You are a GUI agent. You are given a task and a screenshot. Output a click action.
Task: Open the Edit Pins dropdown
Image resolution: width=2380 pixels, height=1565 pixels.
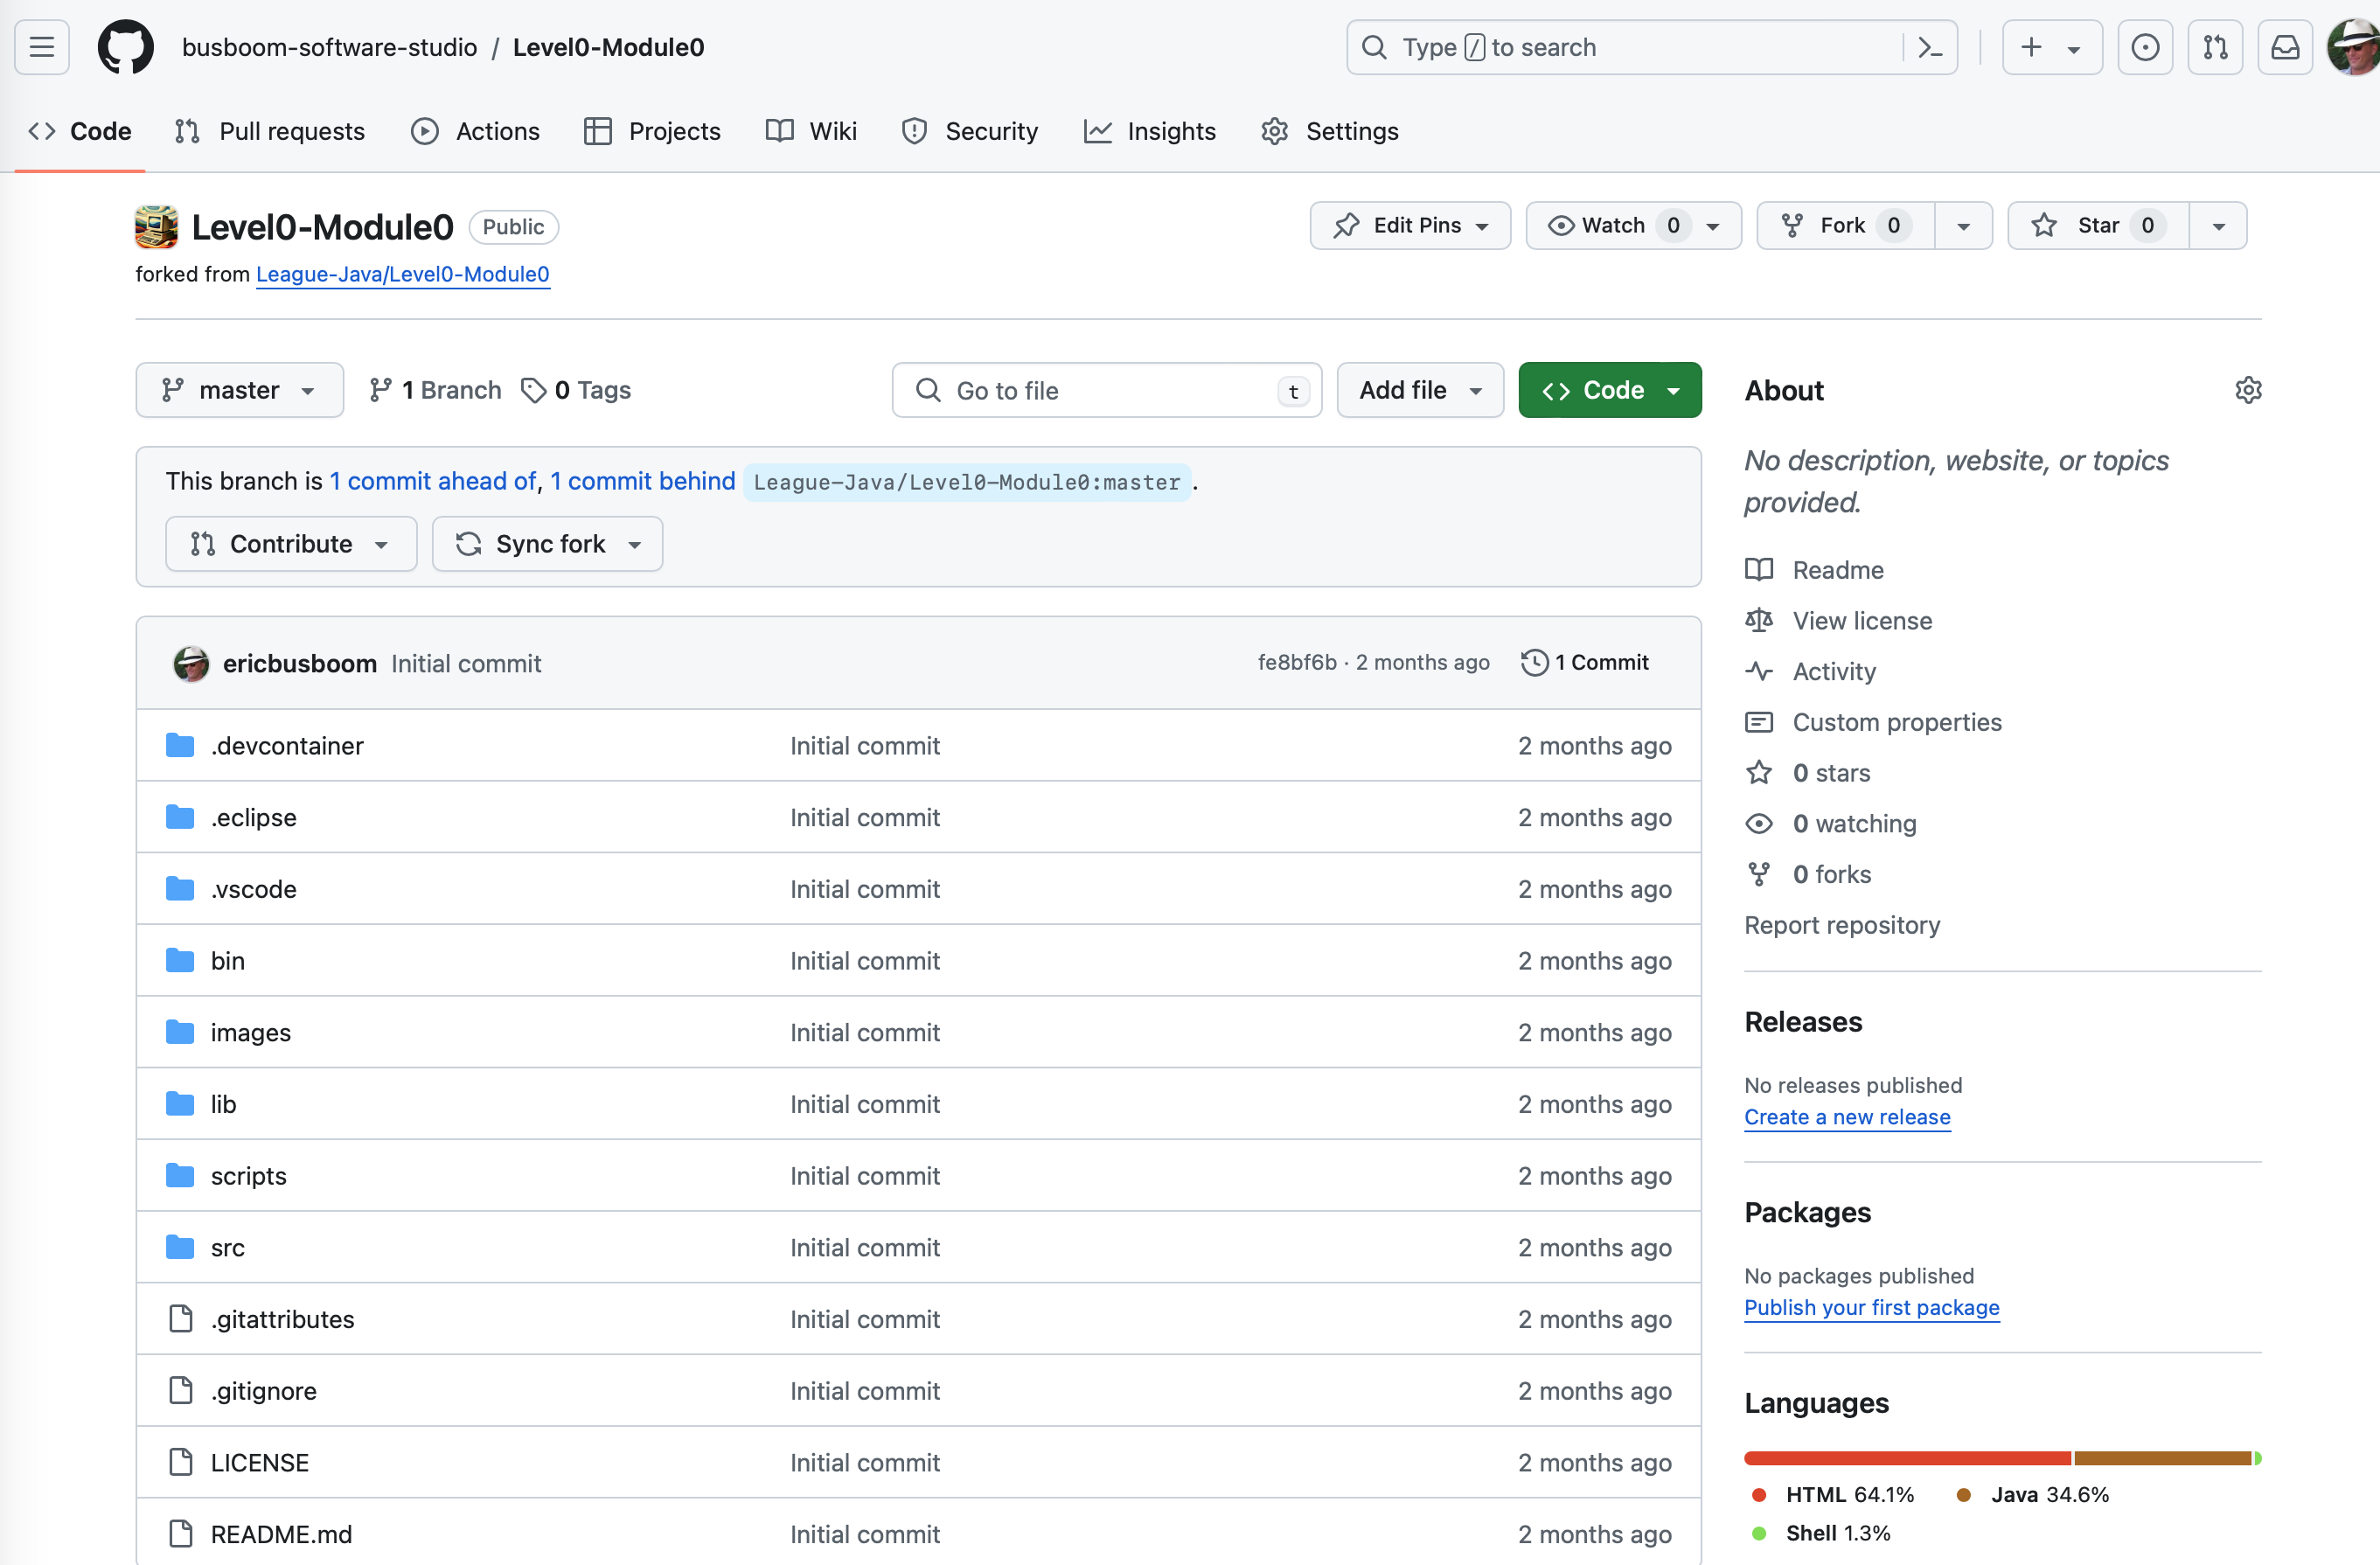(1410, 225)
